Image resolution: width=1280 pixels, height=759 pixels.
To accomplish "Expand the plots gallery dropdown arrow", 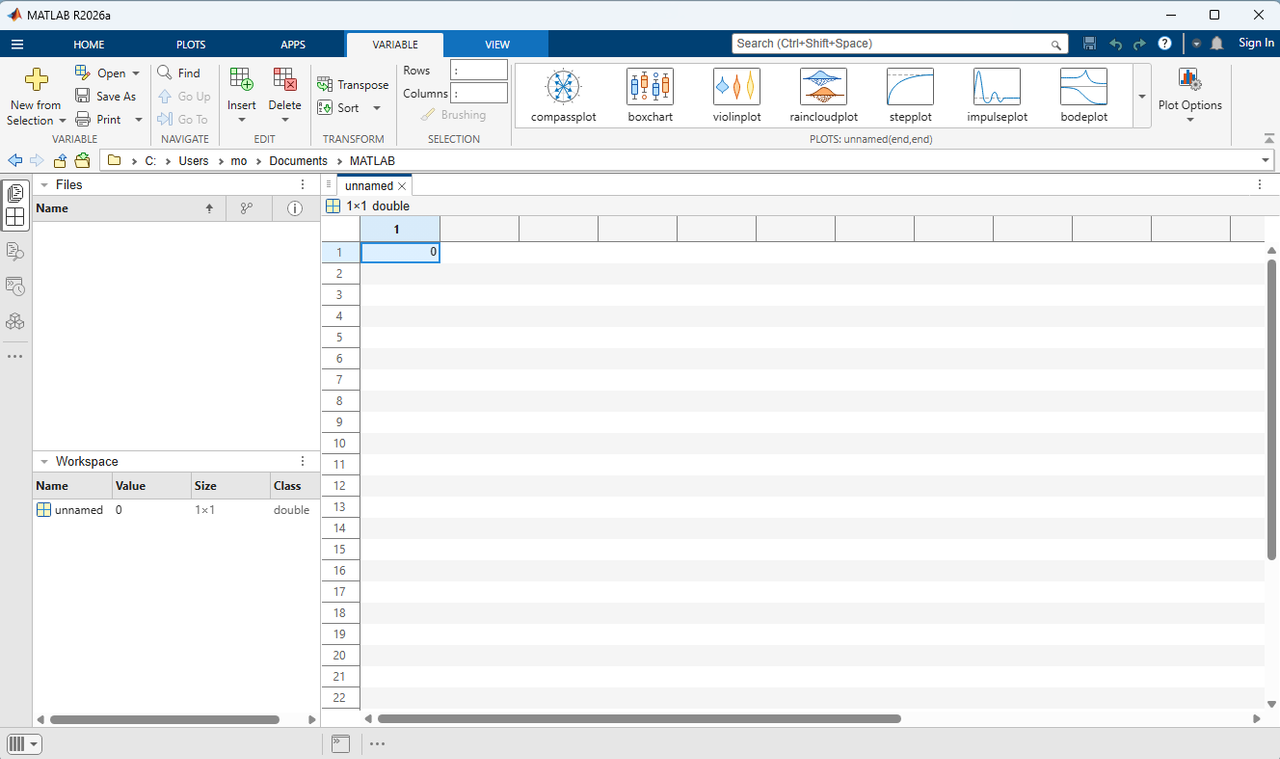I will [1142, 96].
